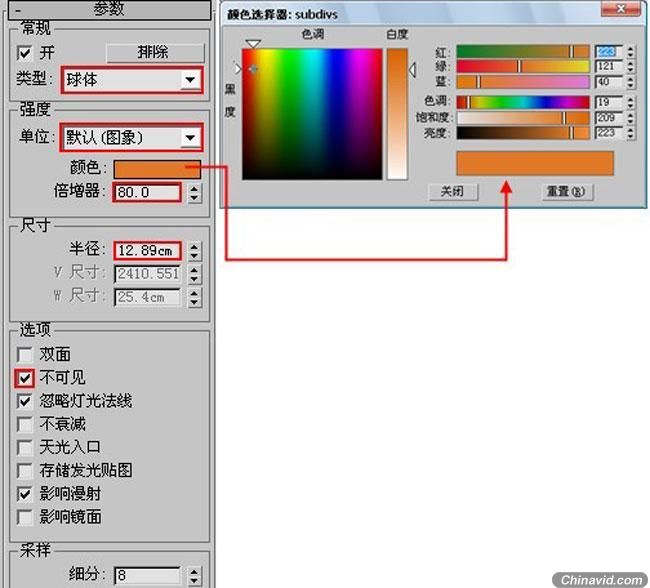
Task: Click the V 尺寸 spinner arrows
Action: point(194,275)
